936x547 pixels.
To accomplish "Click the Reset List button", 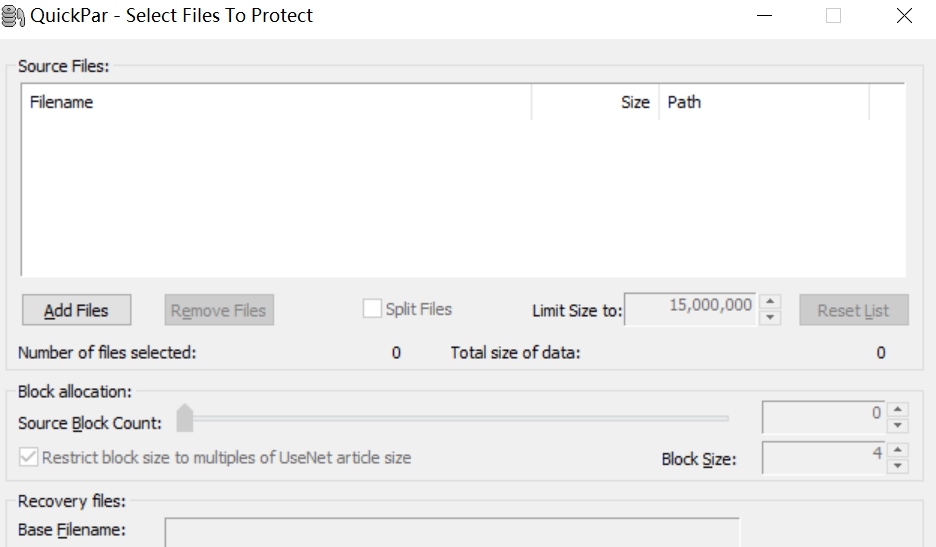I will pos(854,310).
